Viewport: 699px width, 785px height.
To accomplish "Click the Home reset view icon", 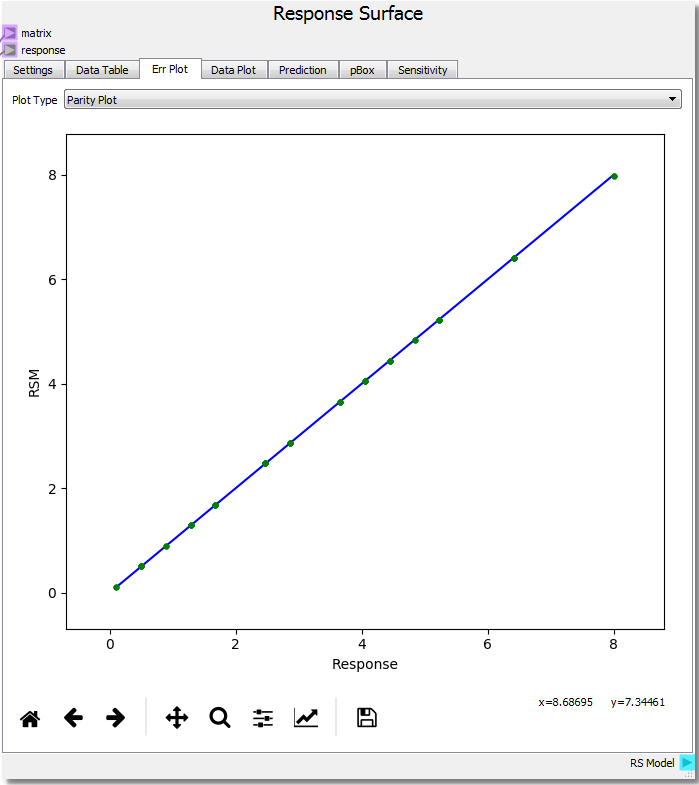I will click(x=30, y=718).
